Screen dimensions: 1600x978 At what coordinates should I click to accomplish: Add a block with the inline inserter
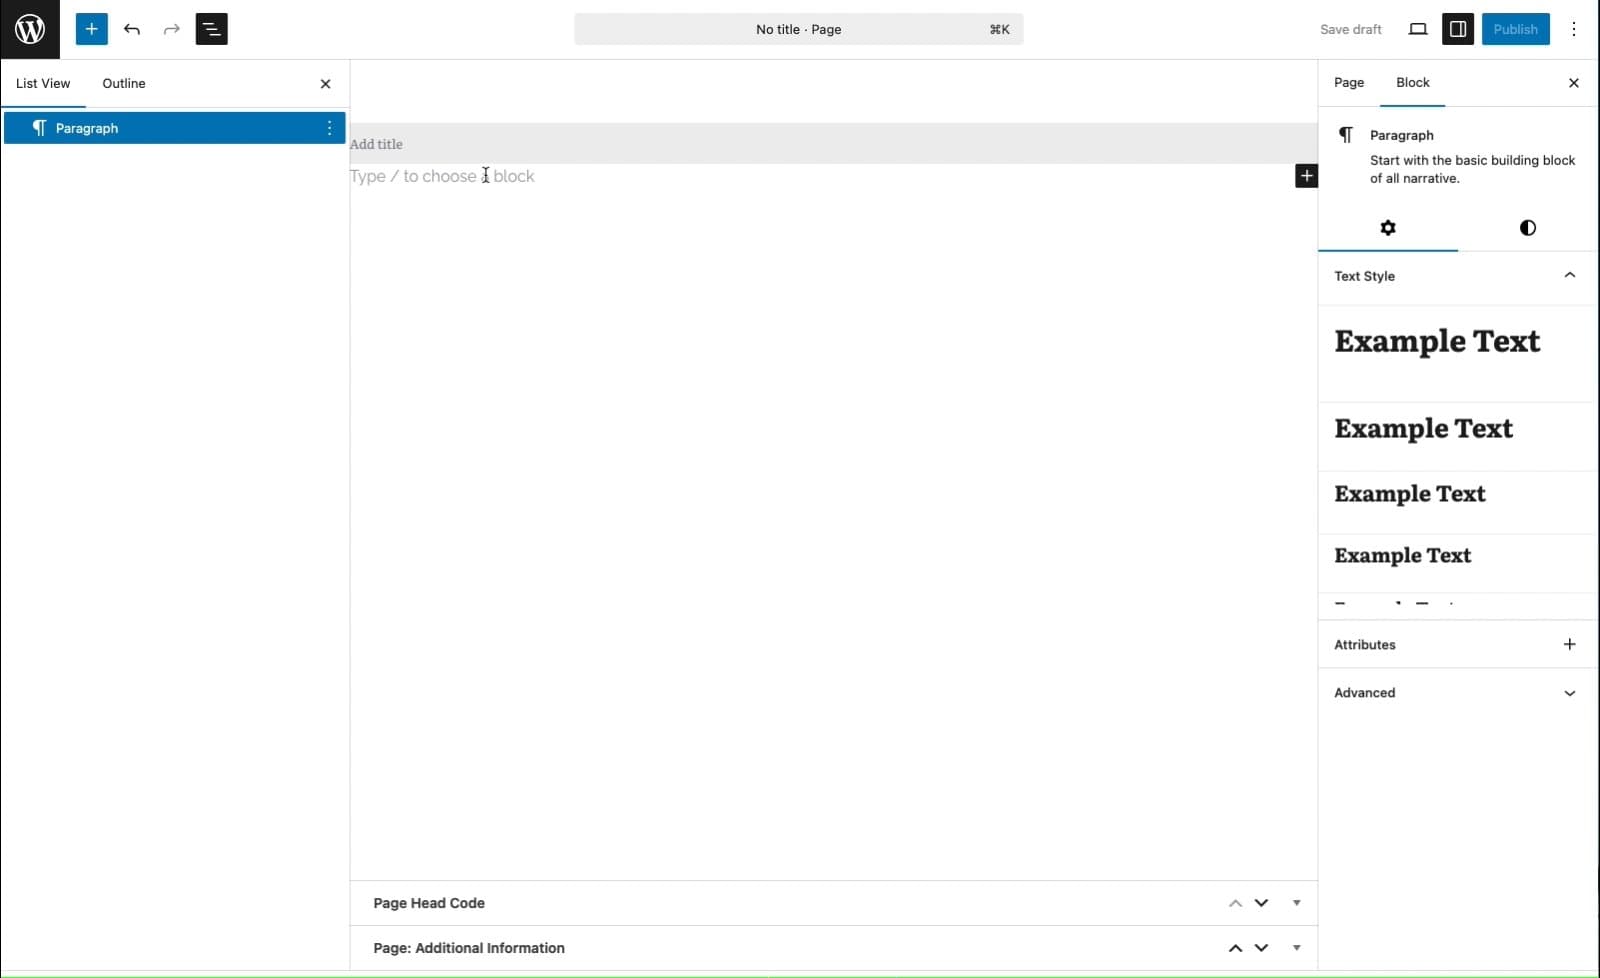[x=1306, y=175]
